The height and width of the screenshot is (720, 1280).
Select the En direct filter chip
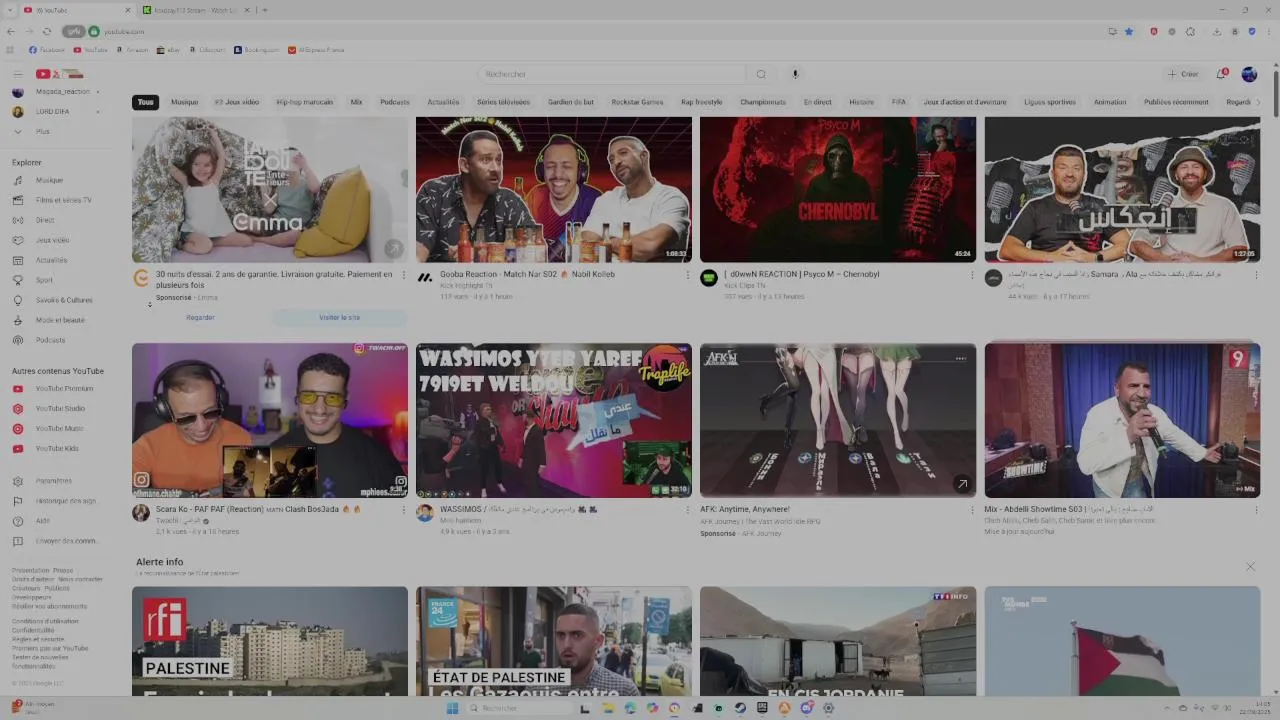point(817,102)
